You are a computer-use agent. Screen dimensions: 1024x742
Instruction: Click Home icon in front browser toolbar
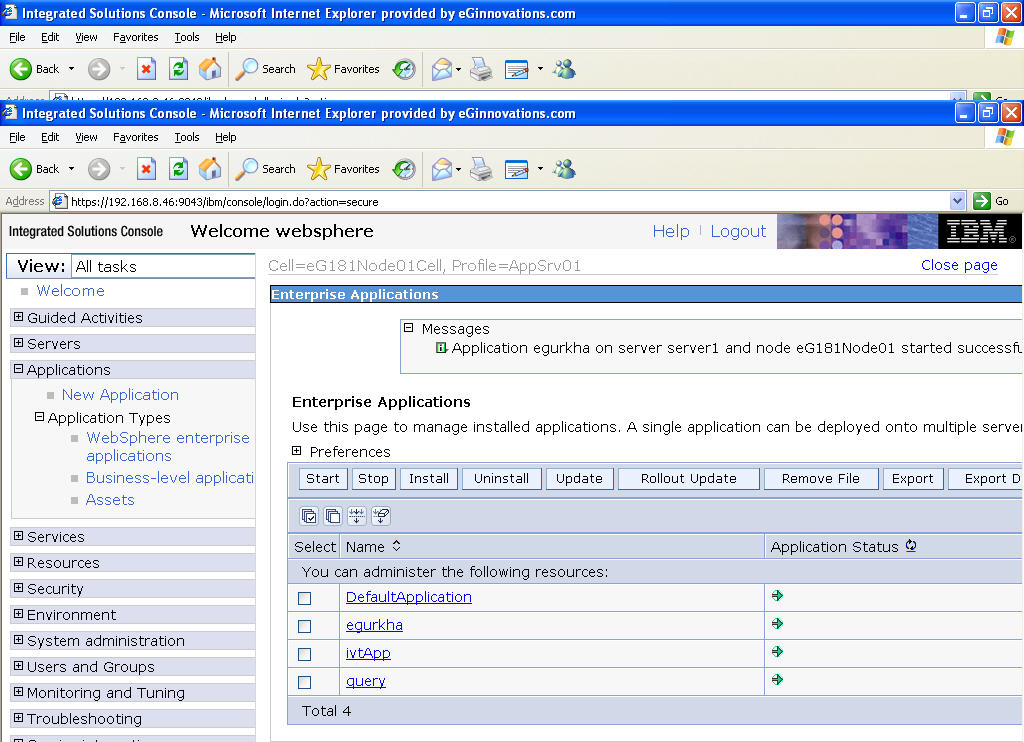coord(210,169)
